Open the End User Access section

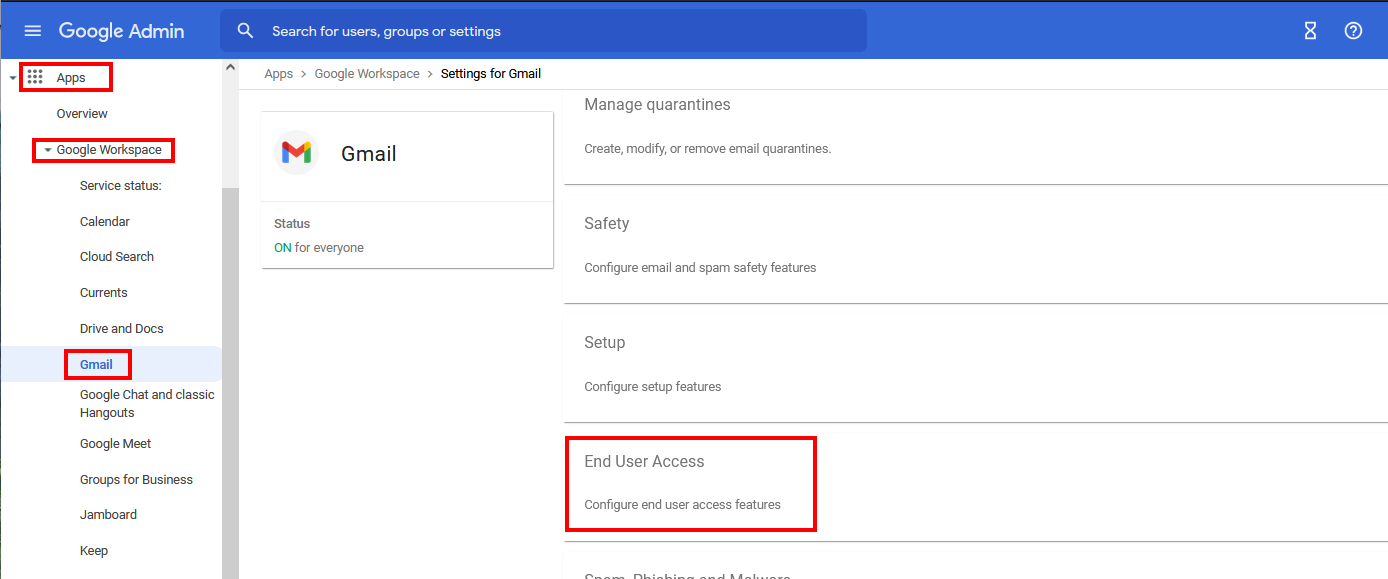pyautogui.click(x=975, y=483)
